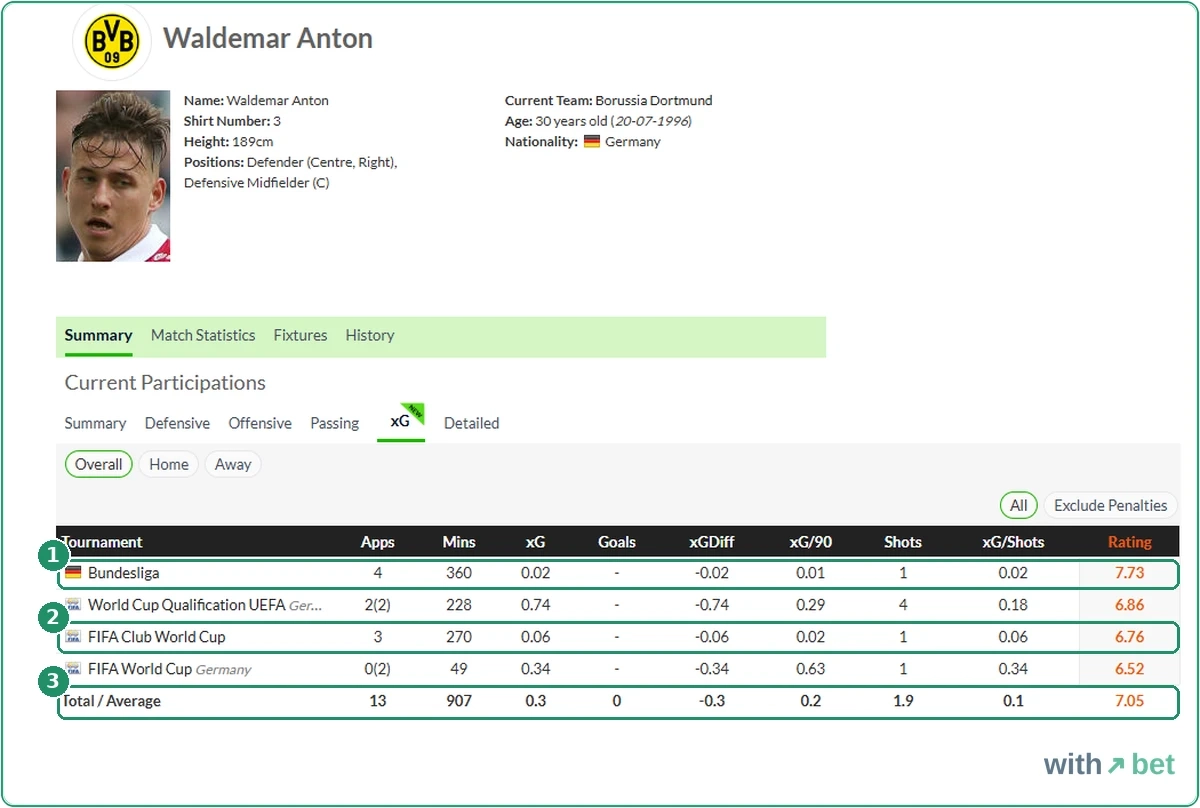Select the Passing sub-tab
Image resolution: width=1200 pixels, height=808 pixels.
pos(335,423)
